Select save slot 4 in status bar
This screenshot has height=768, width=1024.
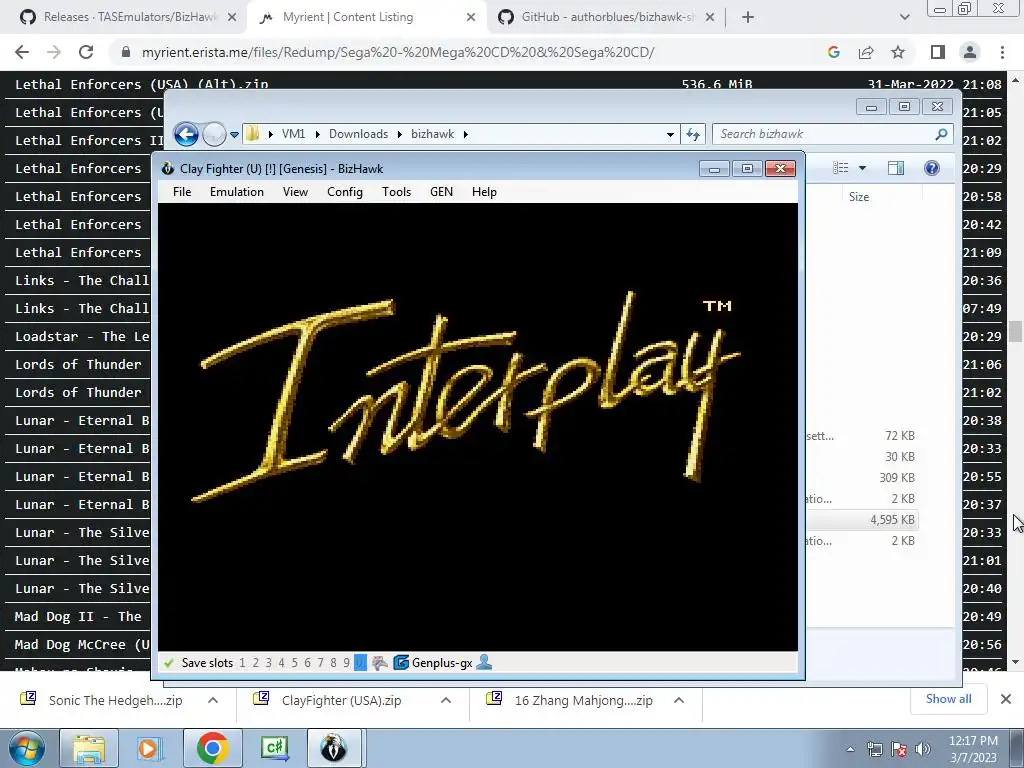(x=281, y=663)
